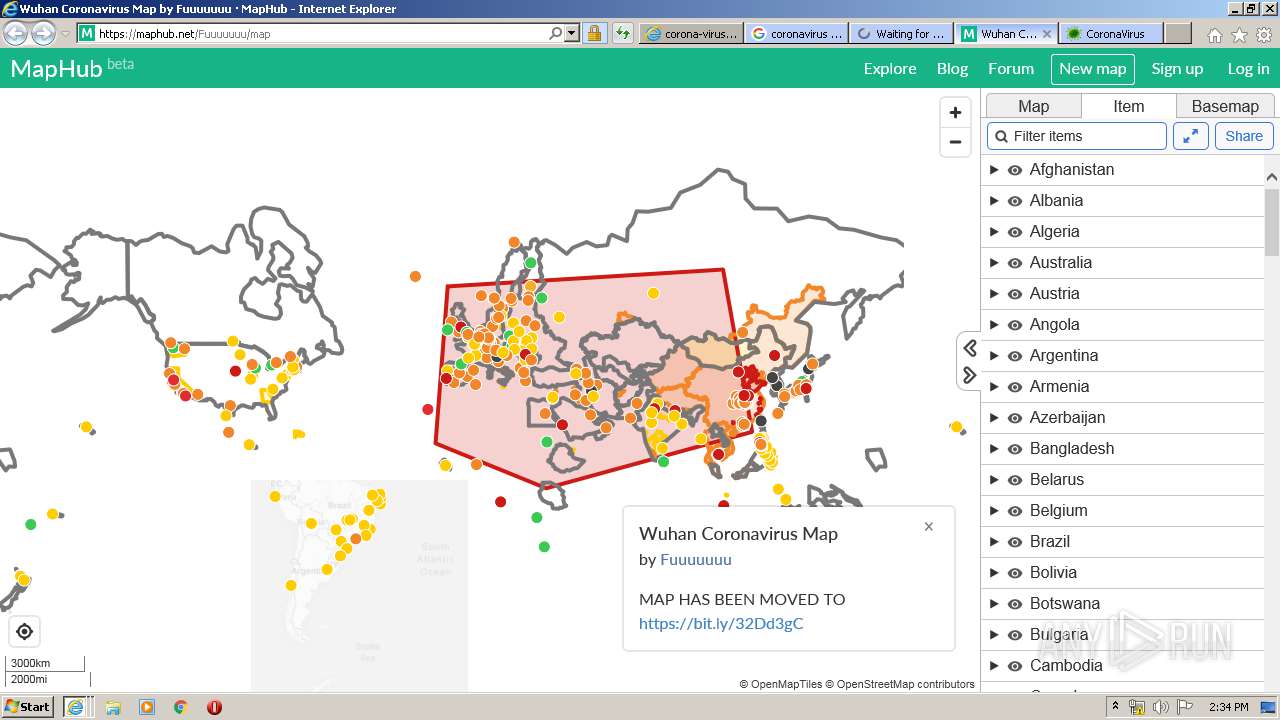
Task: Switch to the corona-virus browser tab
Action: point(692,33)
